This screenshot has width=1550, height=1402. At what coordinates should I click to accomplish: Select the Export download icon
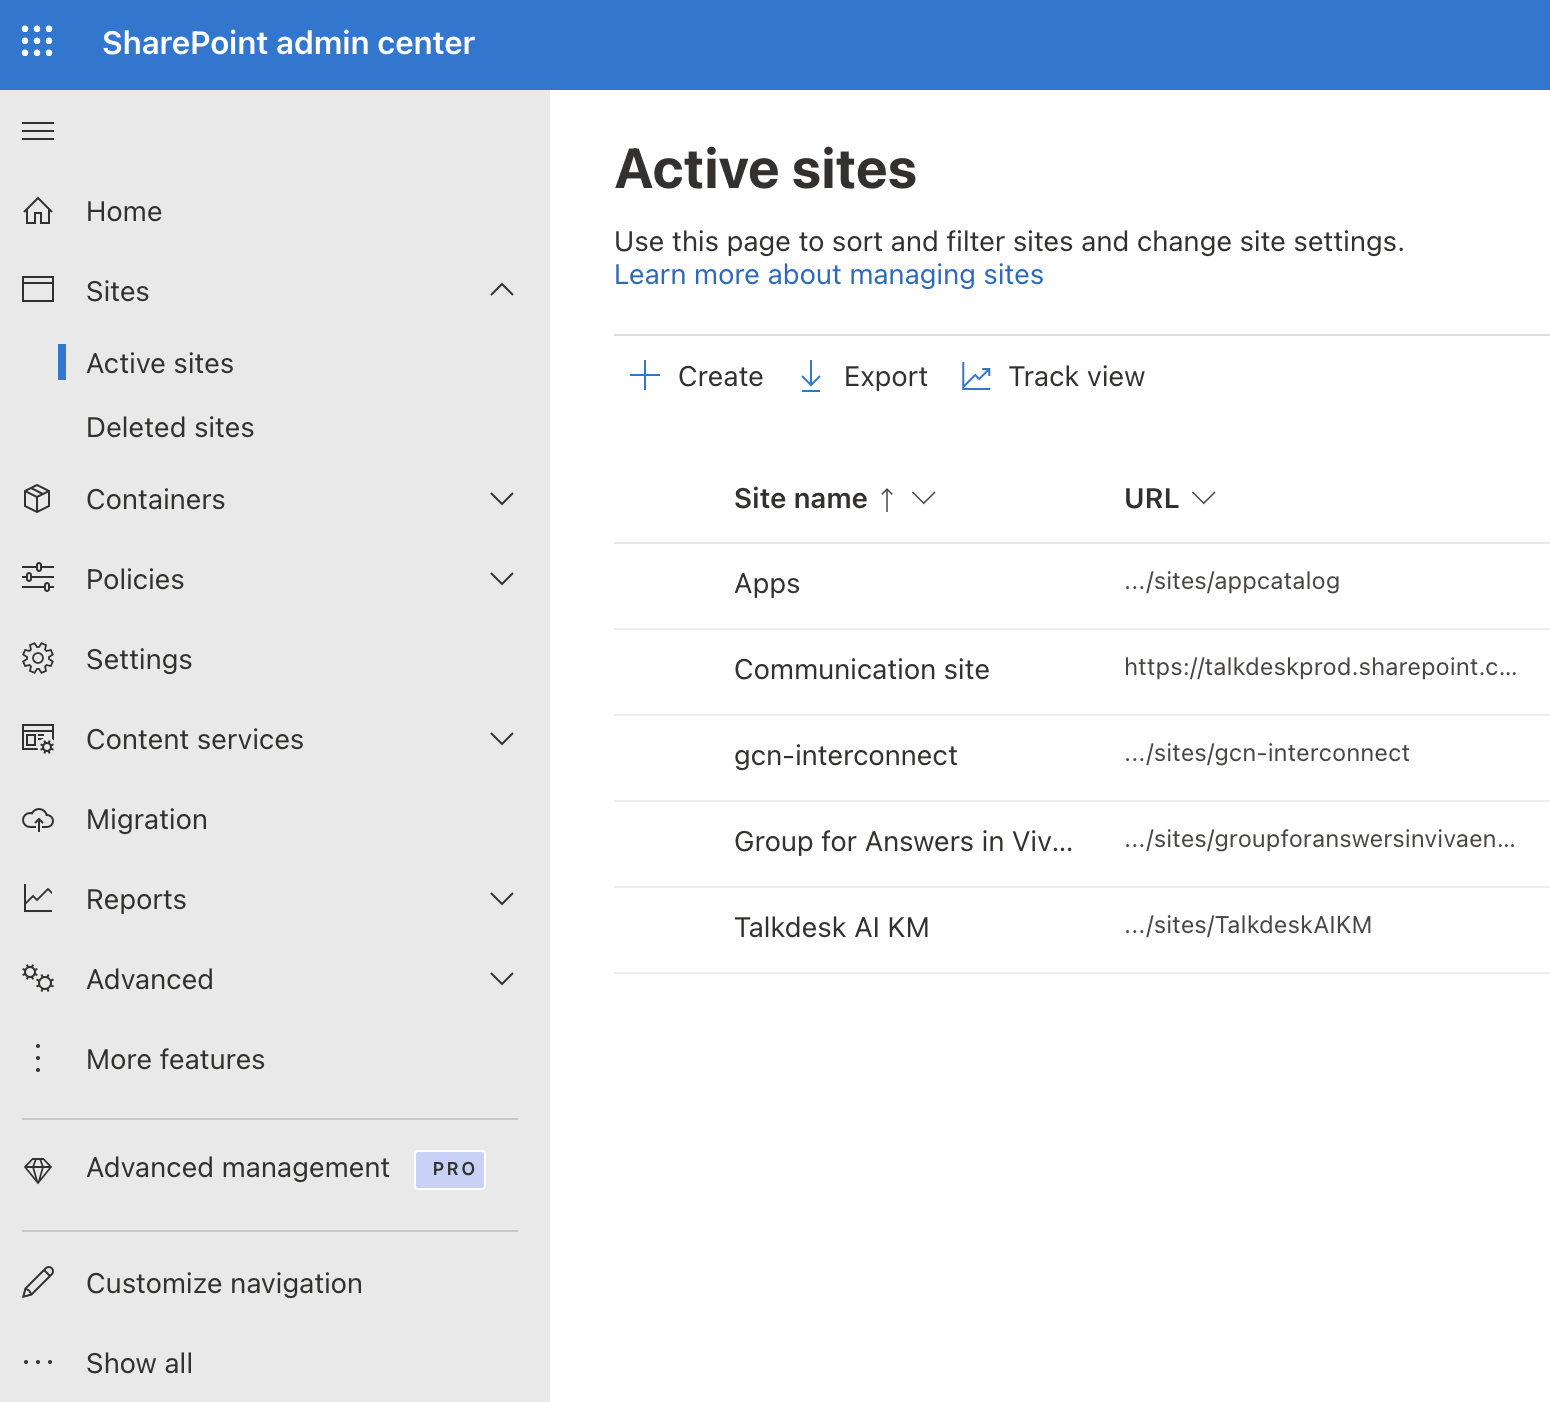tap(811, 376)
